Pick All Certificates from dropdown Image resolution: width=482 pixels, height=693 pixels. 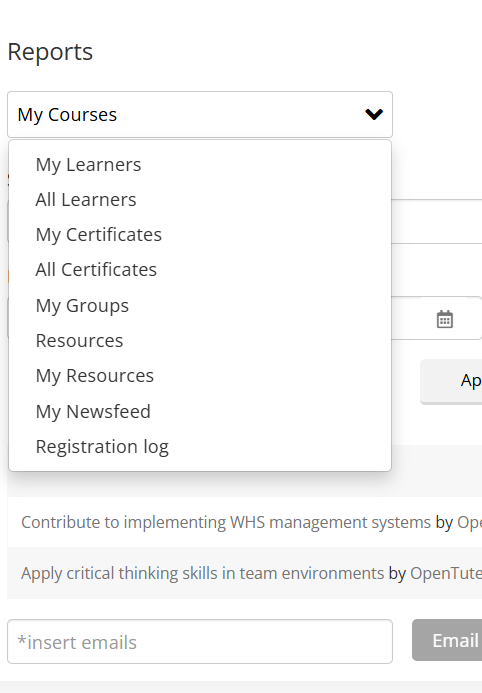click(96, 270)
